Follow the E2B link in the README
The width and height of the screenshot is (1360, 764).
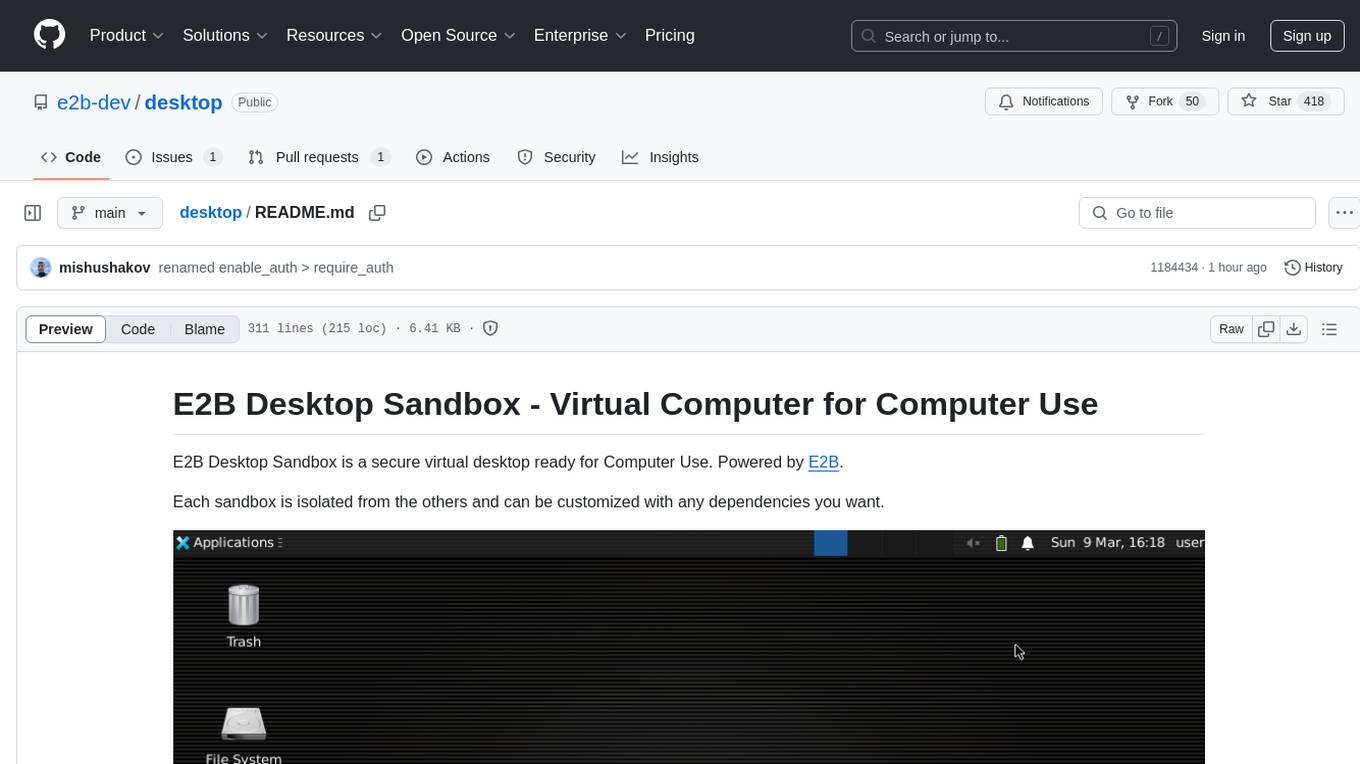[823, 462]
